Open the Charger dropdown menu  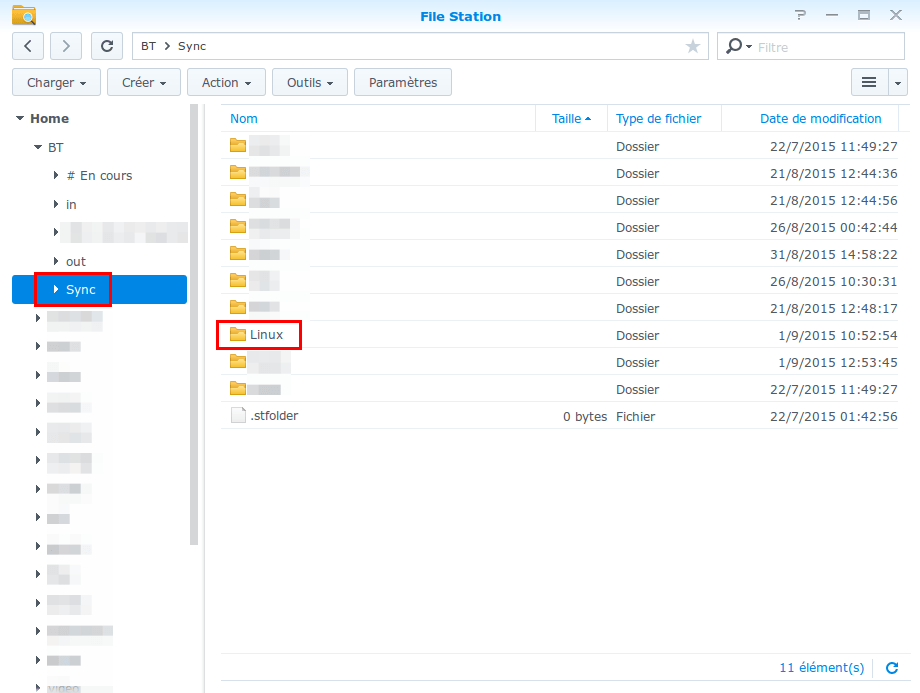tap(56, 82)
